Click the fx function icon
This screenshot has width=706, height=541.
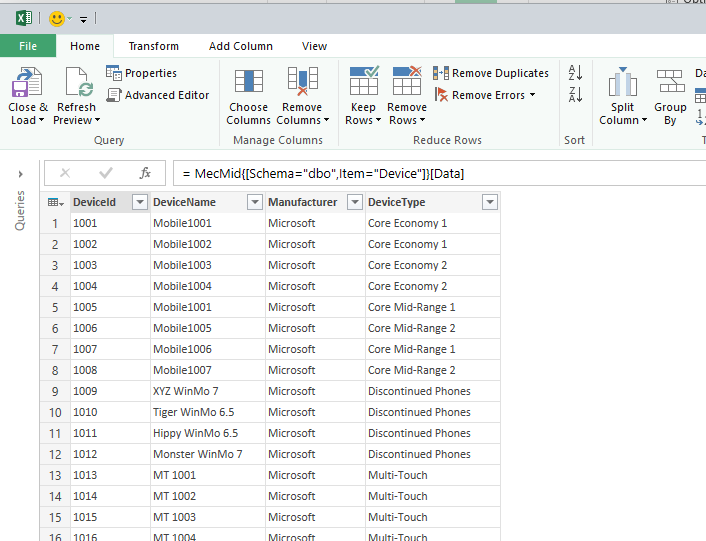pyautogui.click(x=145, y=173)
